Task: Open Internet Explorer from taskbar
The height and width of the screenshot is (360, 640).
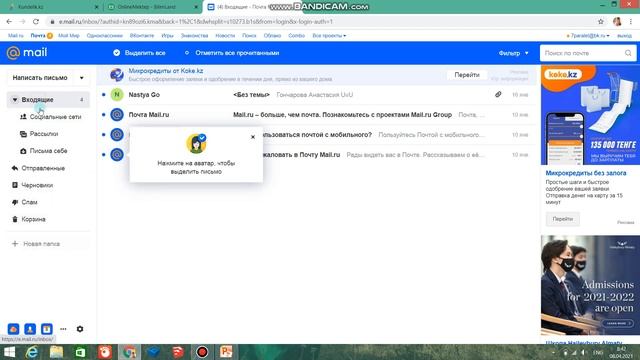Action: 32,352
